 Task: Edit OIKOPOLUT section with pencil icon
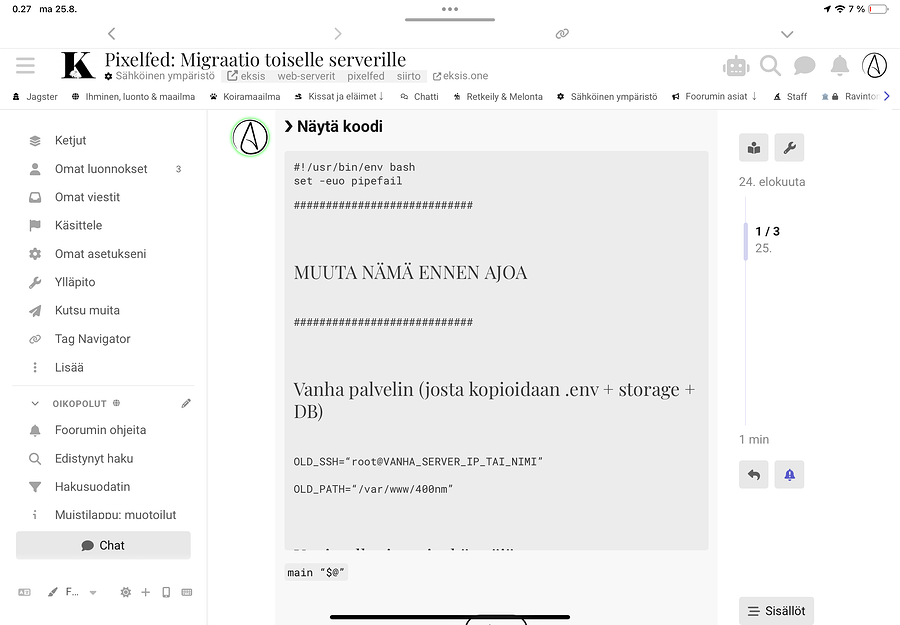click(x=186, y=403)
